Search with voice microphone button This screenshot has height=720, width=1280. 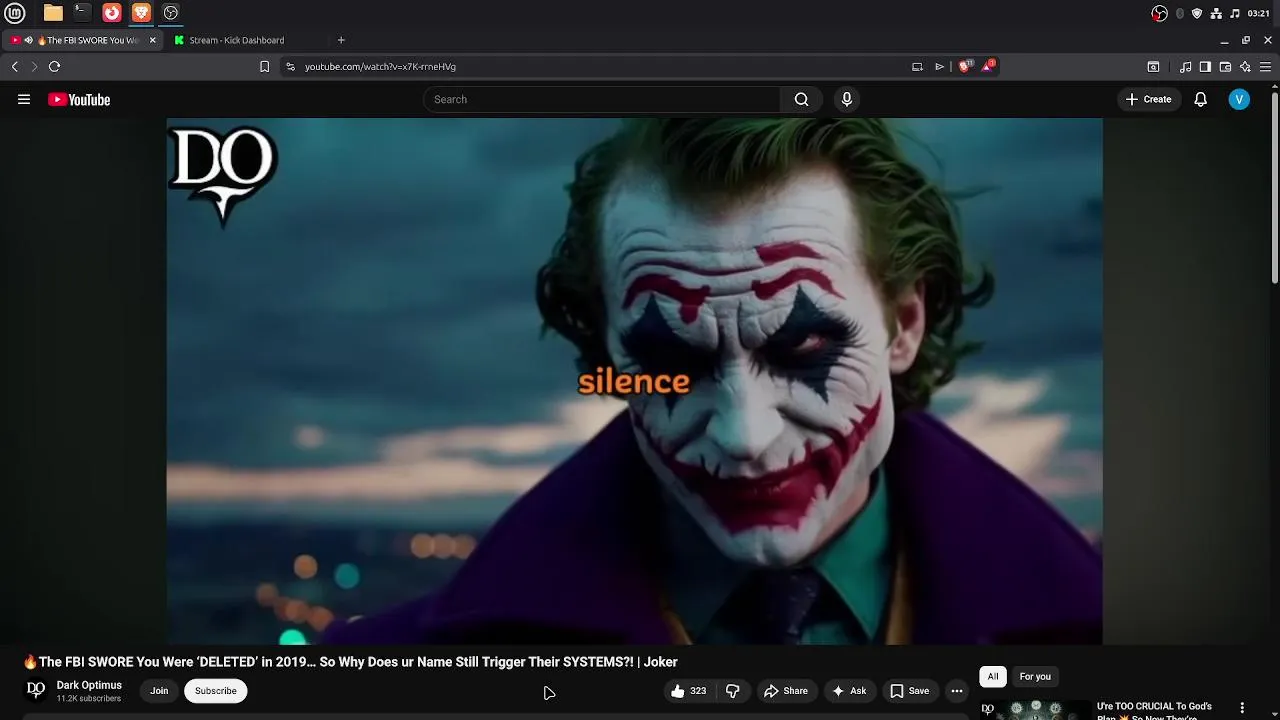(x=847, y=99)
